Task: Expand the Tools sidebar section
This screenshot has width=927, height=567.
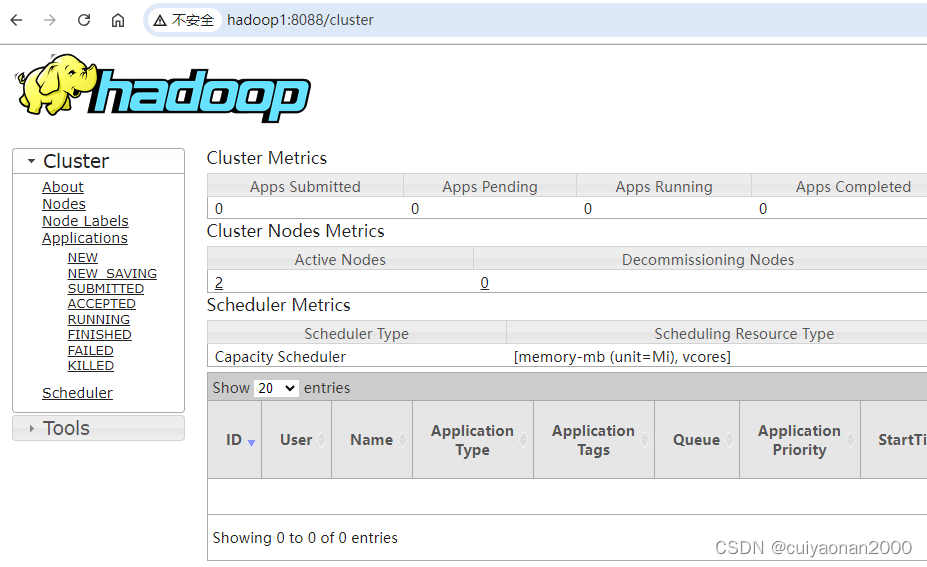Action: tap(98, 428)
